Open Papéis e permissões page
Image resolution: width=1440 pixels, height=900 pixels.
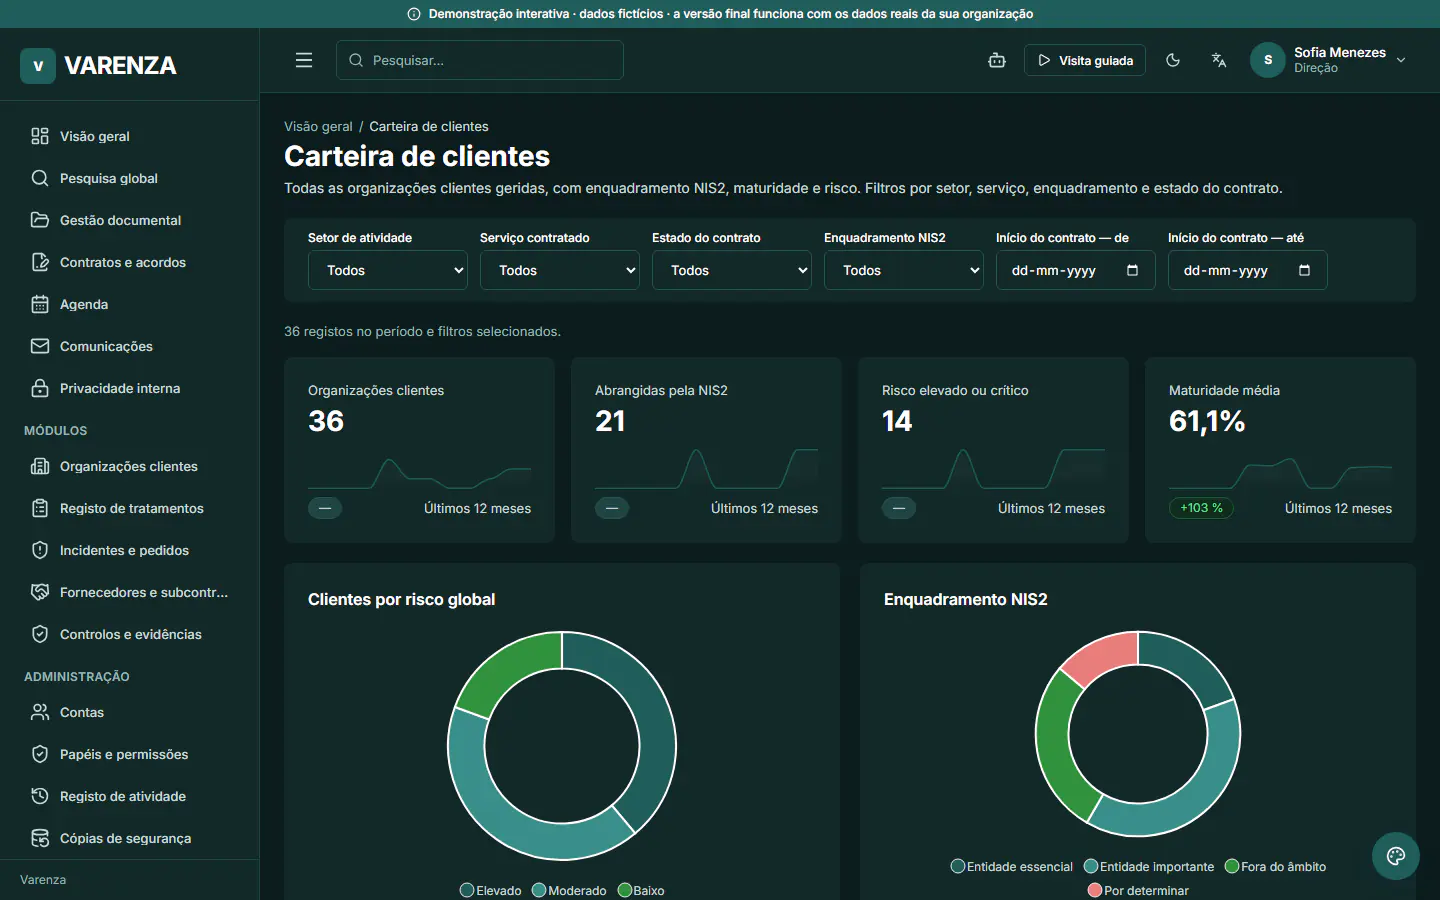click(130, 754)
